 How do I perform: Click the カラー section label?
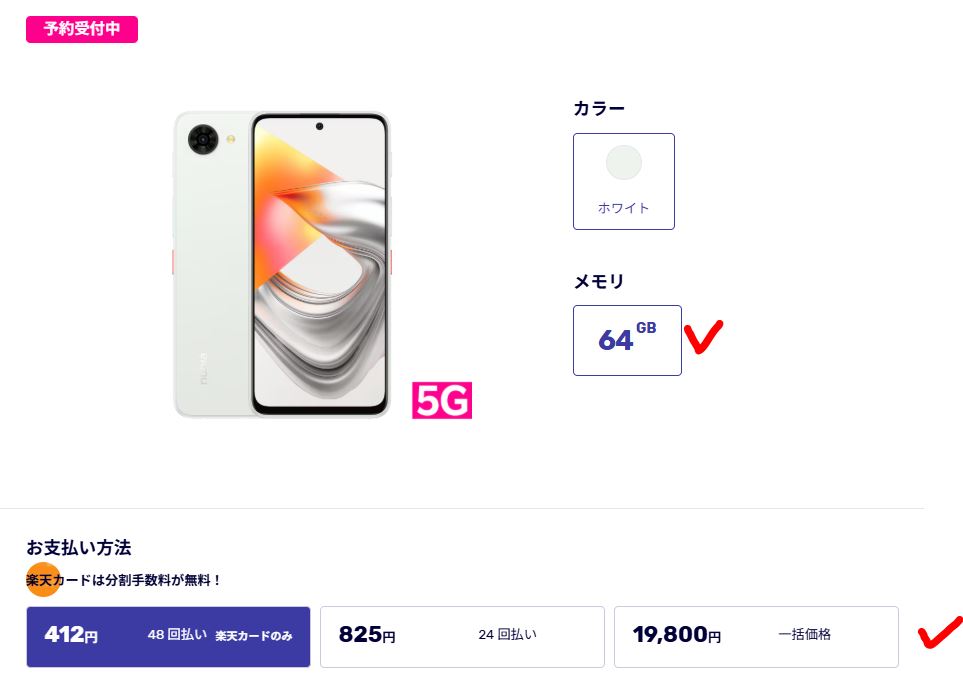coord(599,109)
